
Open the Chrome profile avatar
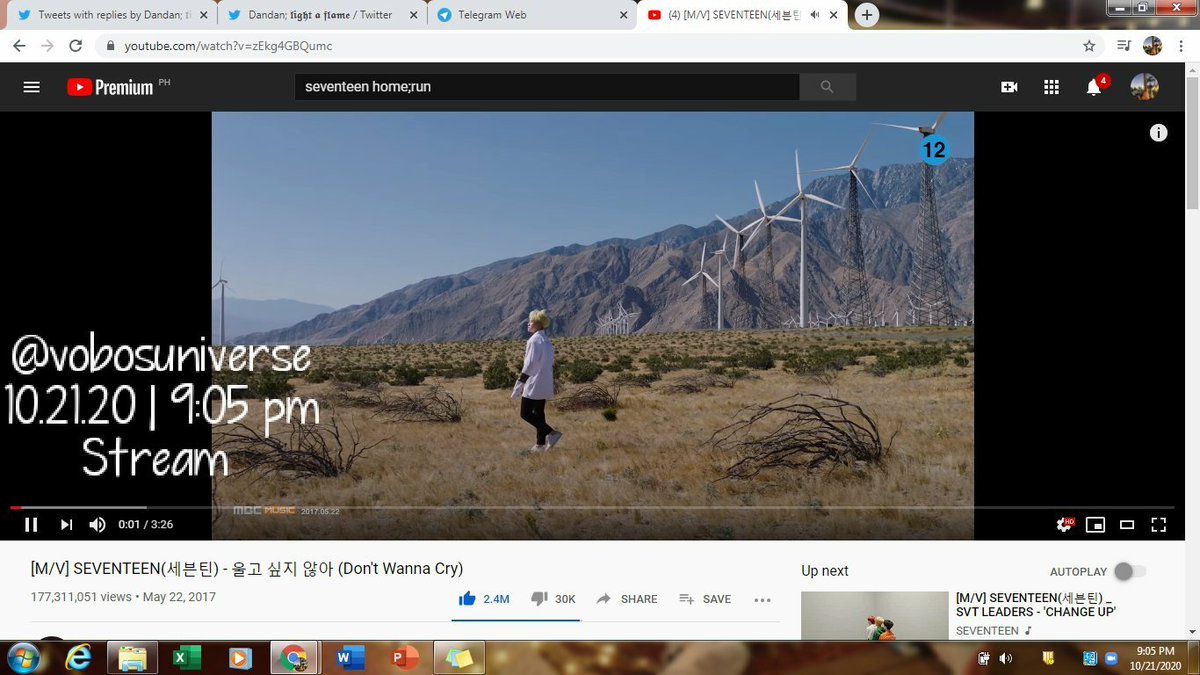pyautogui.click(x=1152, y=45)
